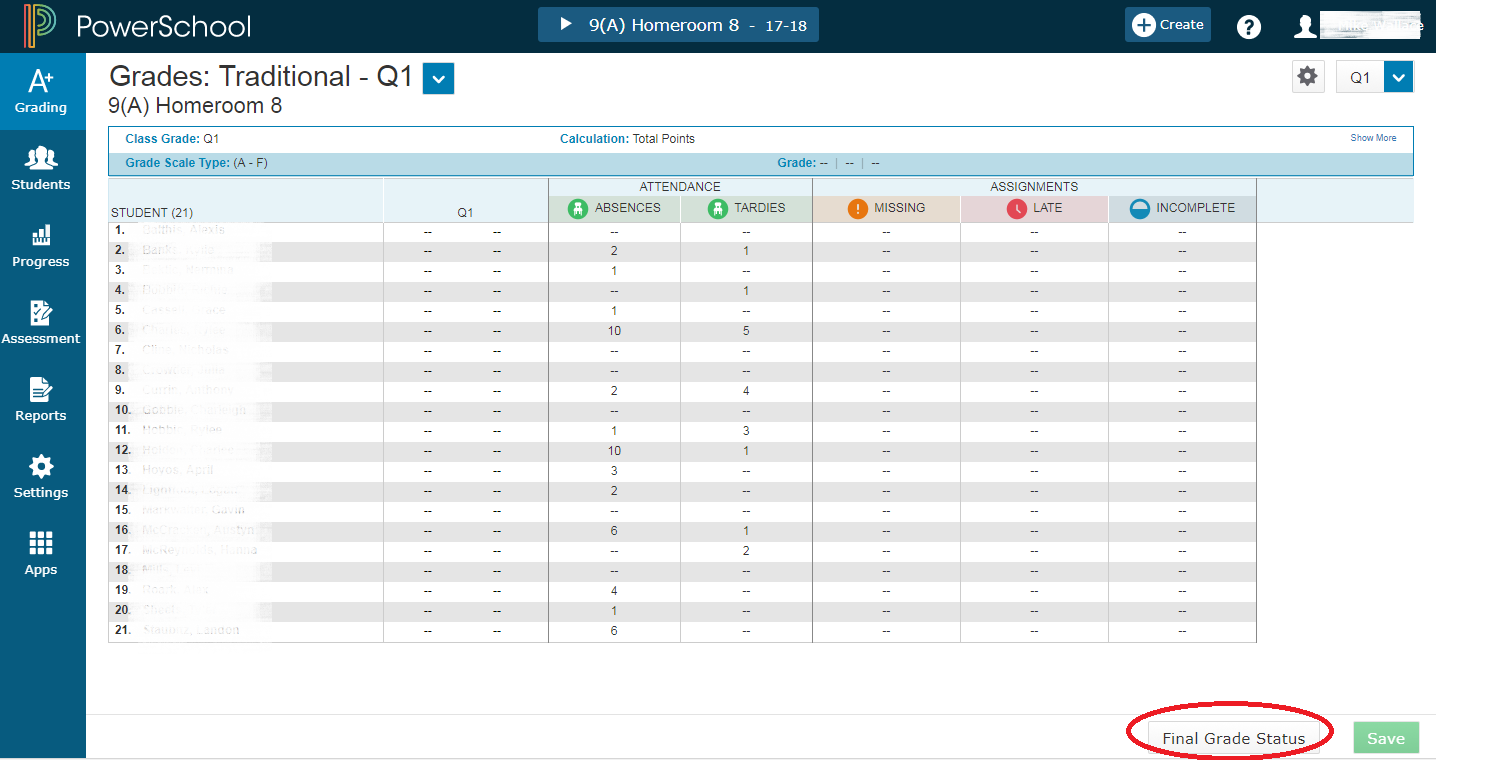Open Assessment from the sidebar

(x=41, y=322)
